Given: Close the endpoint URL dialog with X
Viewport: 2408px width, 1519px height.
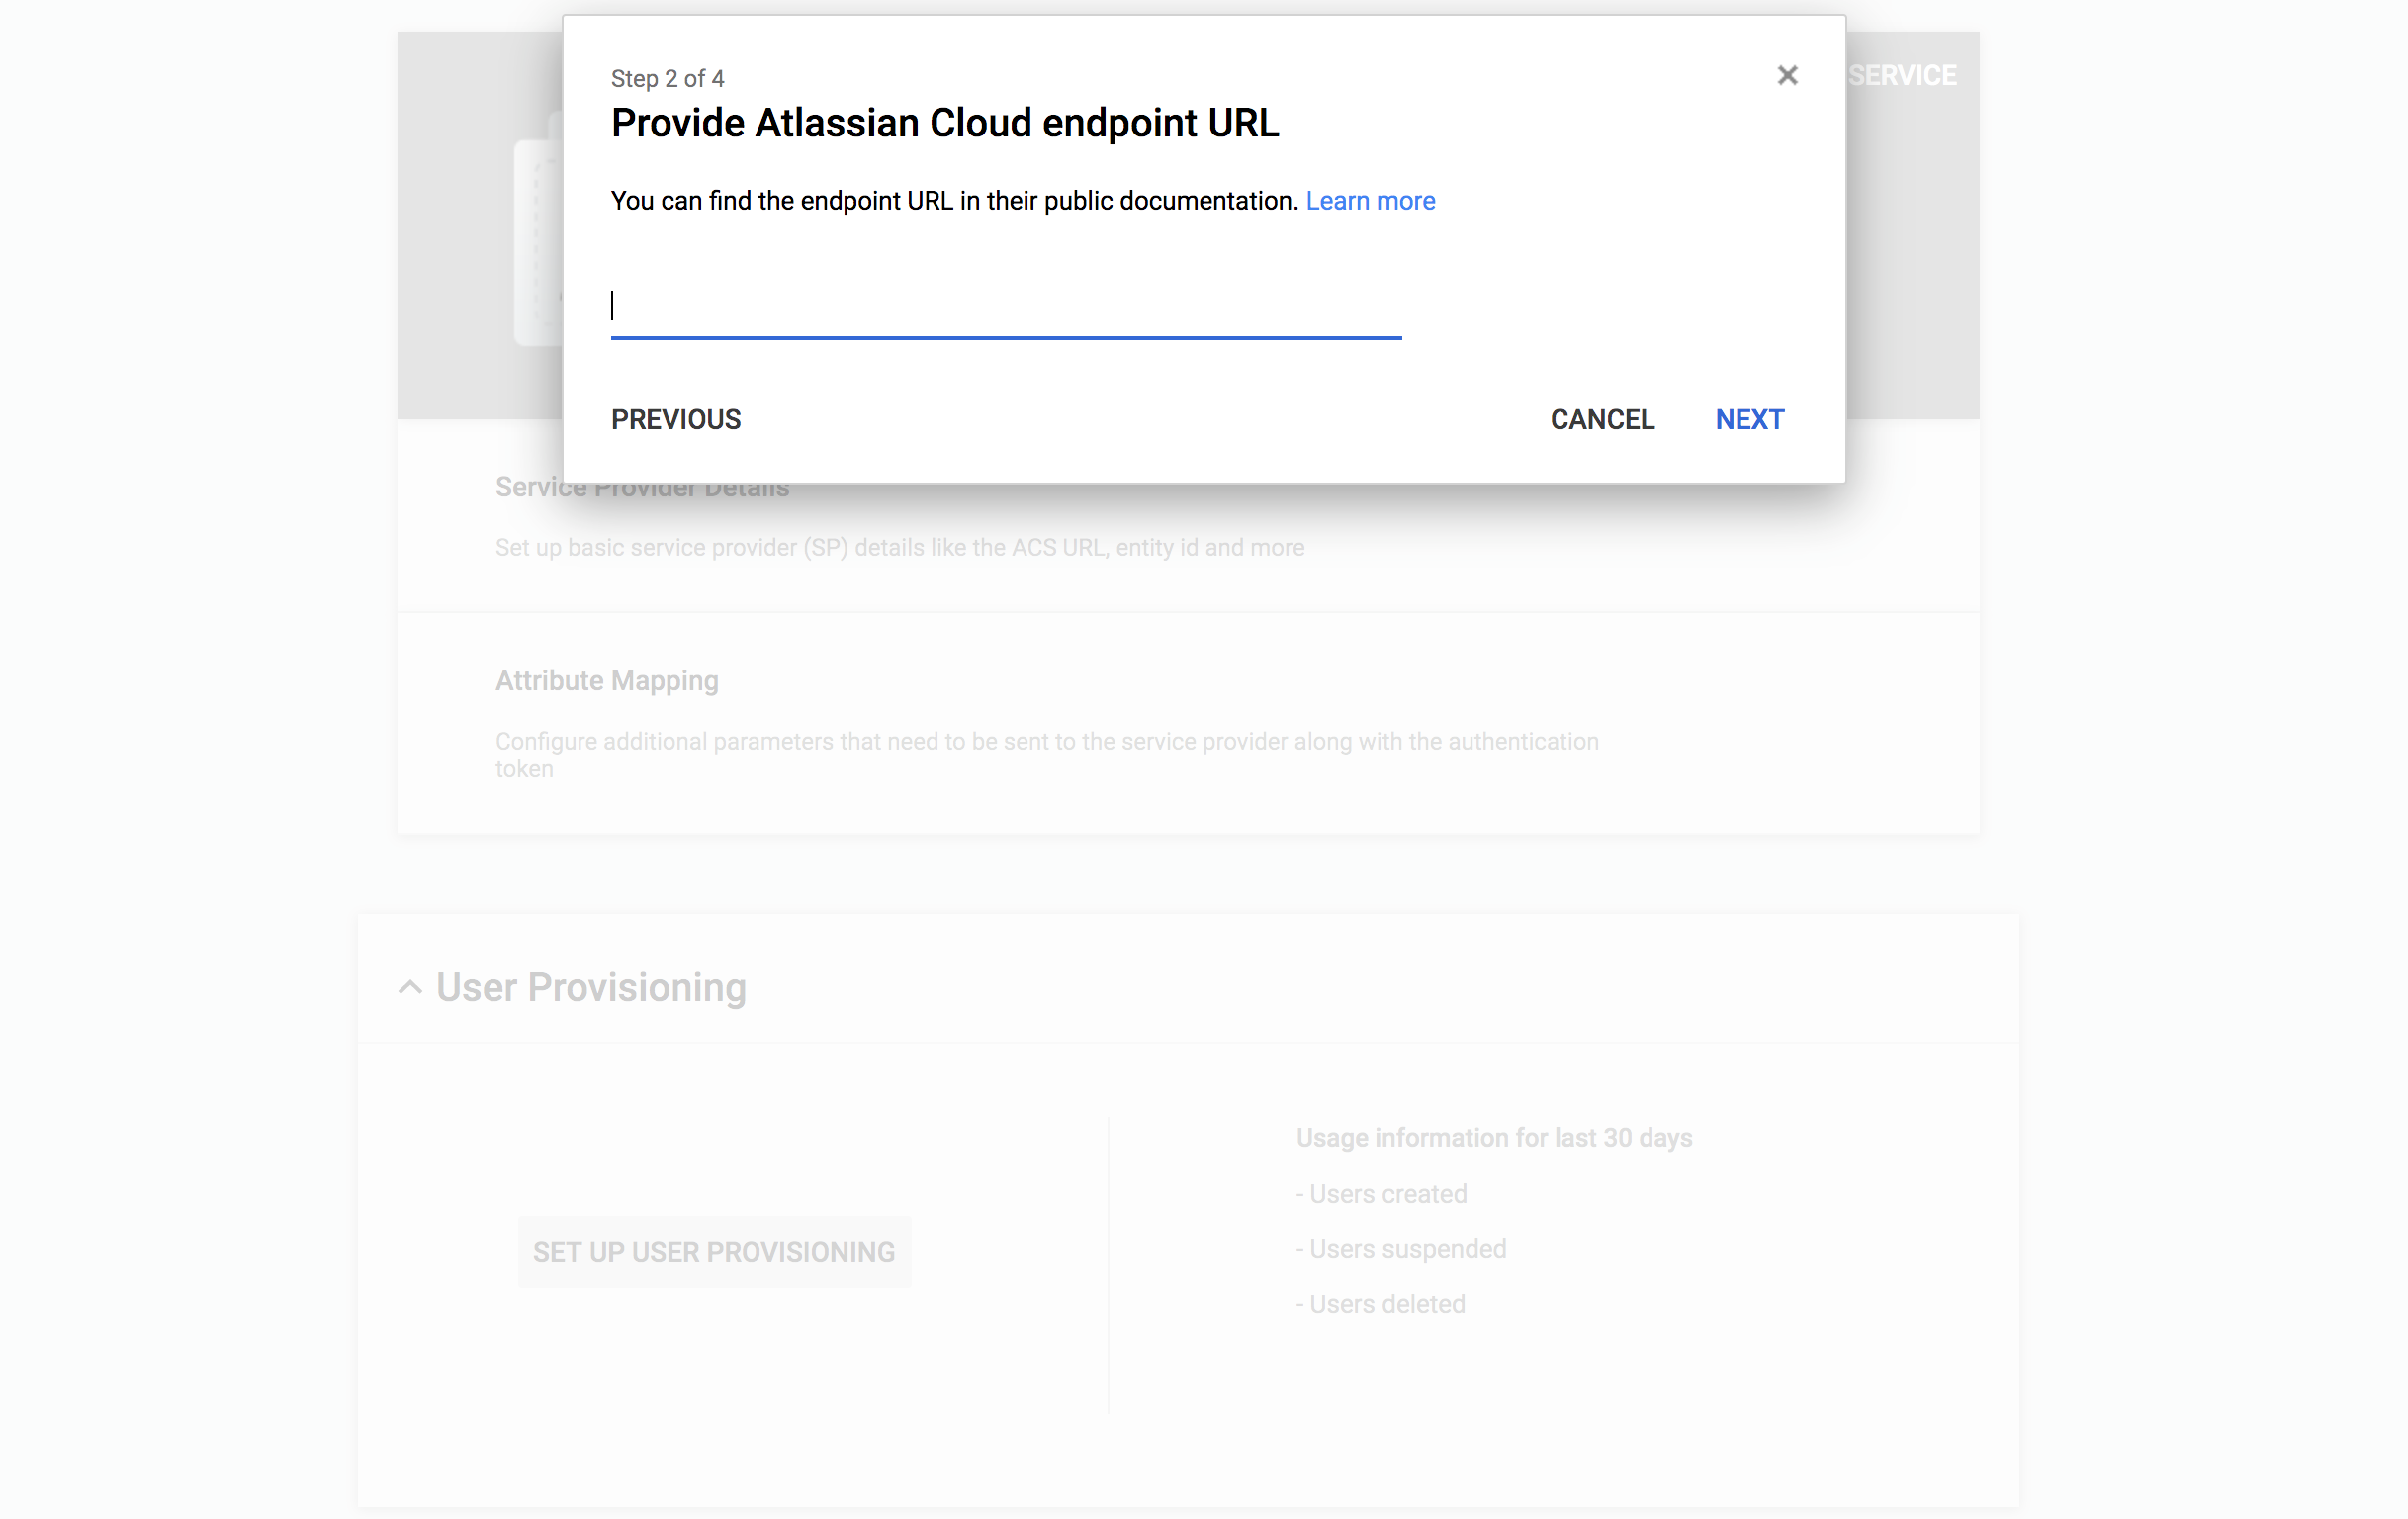Looking at the screenshot, I should pos(1786,76).
